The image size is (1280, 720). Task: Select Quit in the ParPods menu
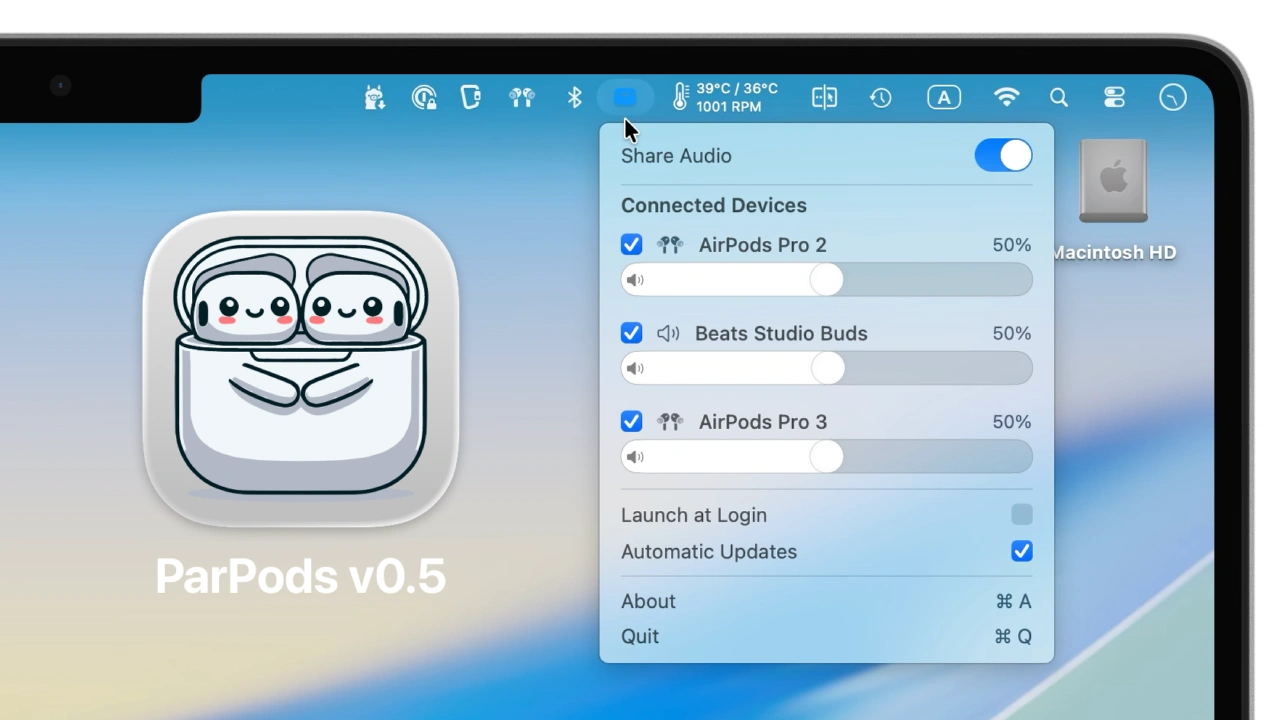click(x=640, y=636)
